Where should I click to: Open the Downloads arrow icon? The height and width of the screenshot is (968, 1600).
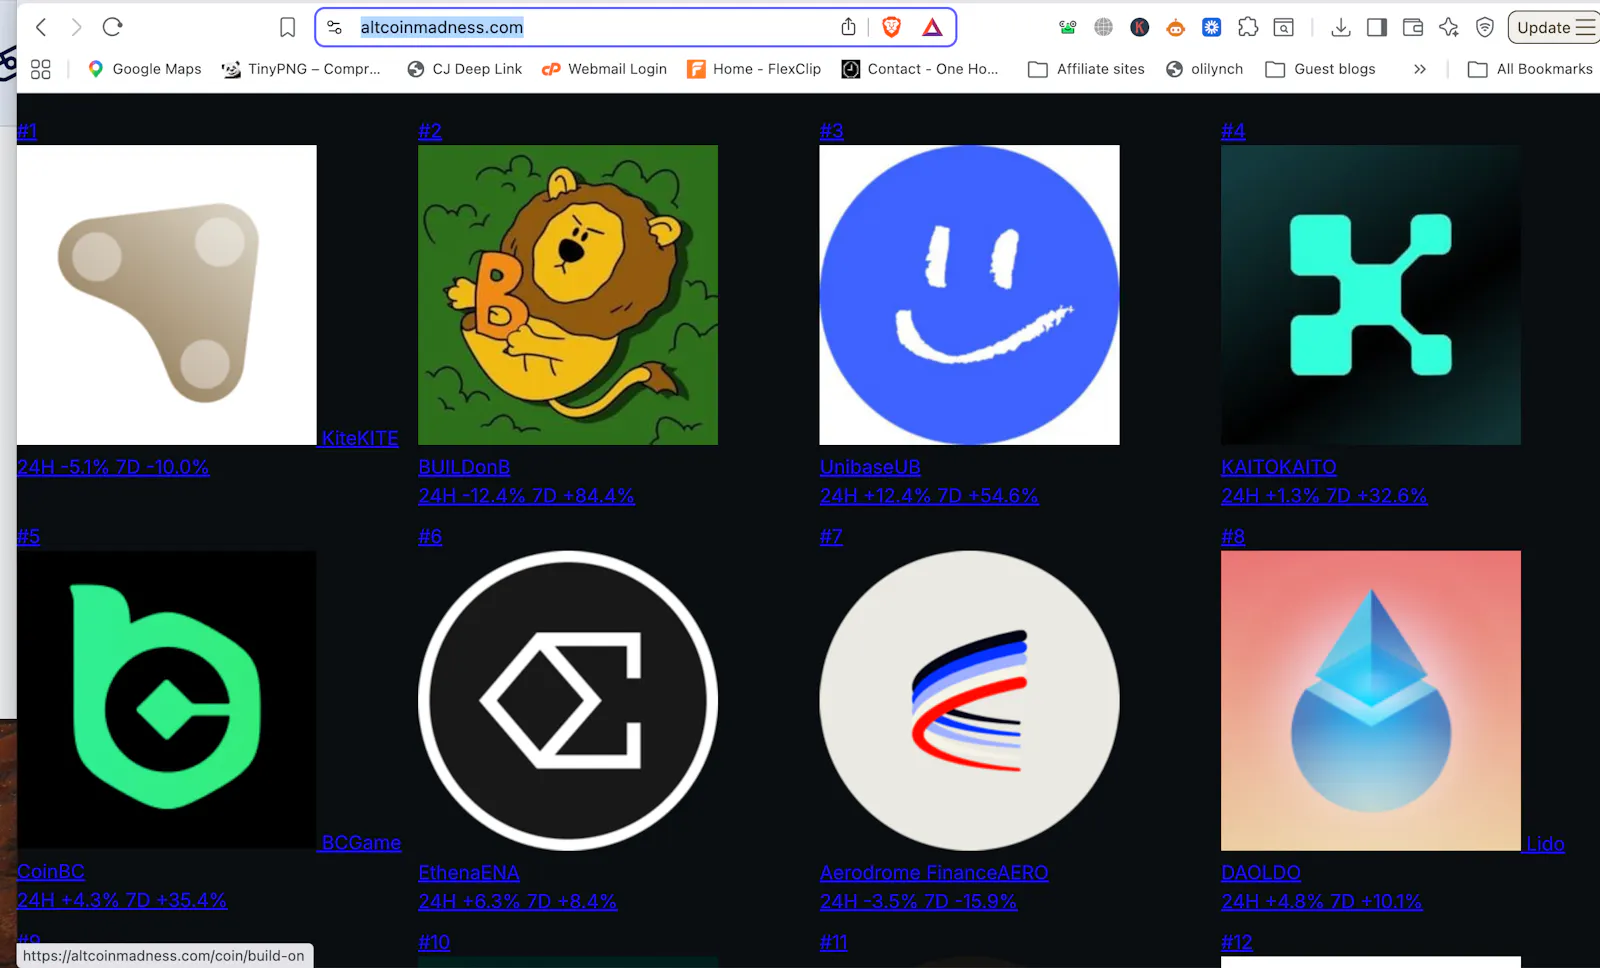(x=1341, y=27)
